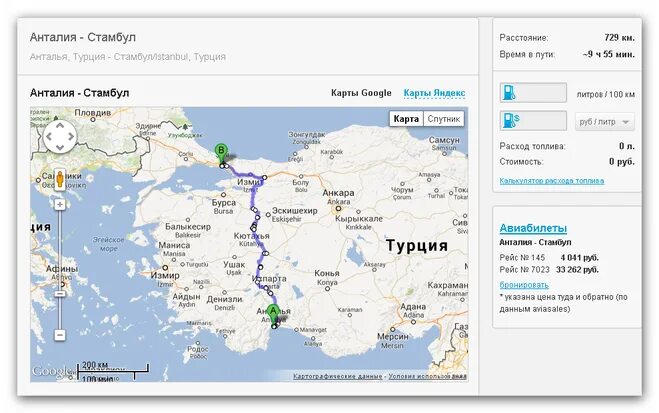Click the map zoom slider handle
Screen dimensions: 659x413
pos(60,293)
